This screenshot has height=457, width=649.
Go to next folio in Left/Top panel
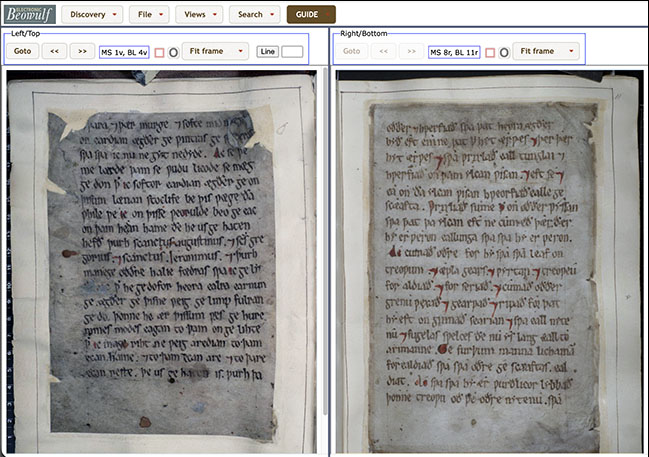click(82, 51)
